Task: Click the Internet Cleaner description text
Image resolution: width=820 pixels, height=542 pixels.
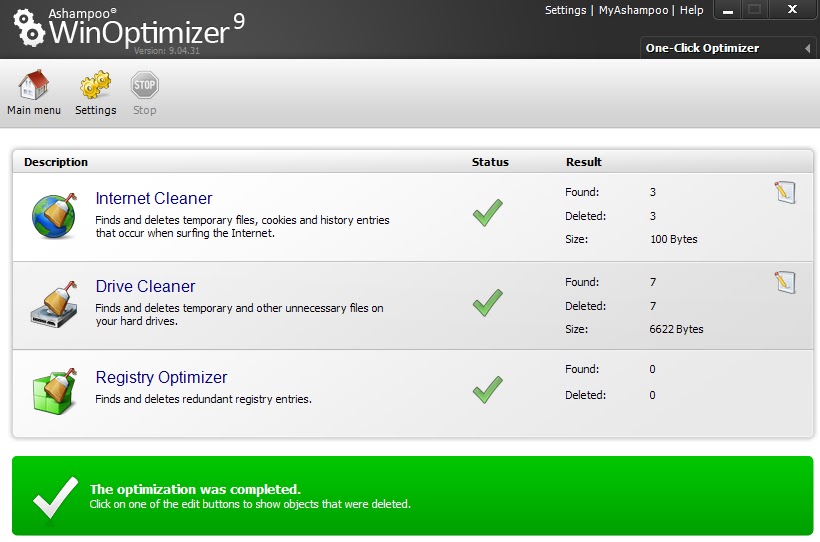Action: 242,227
